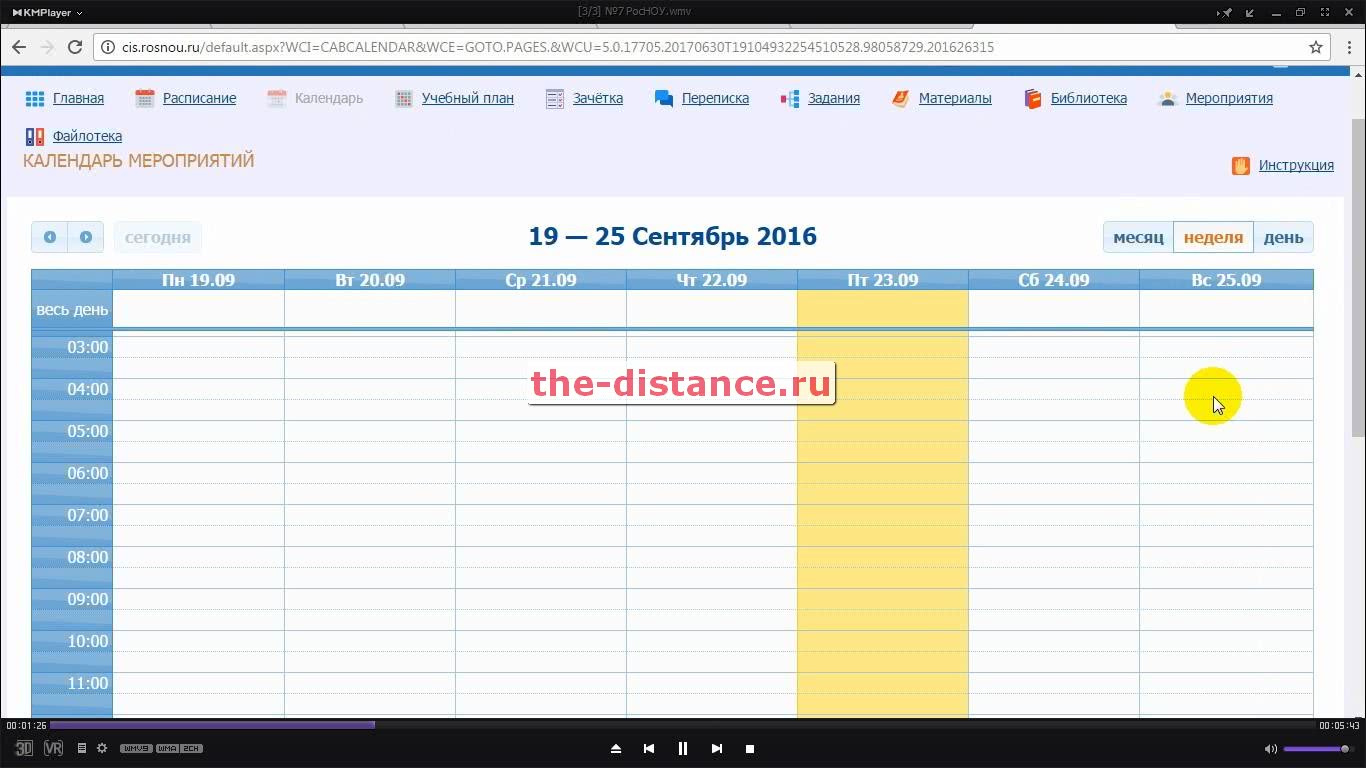Switch calendar to день view
Image resolution: width=1366 pixels, height=768 pixels.
pyautogui.click(x=1283, y=237)
